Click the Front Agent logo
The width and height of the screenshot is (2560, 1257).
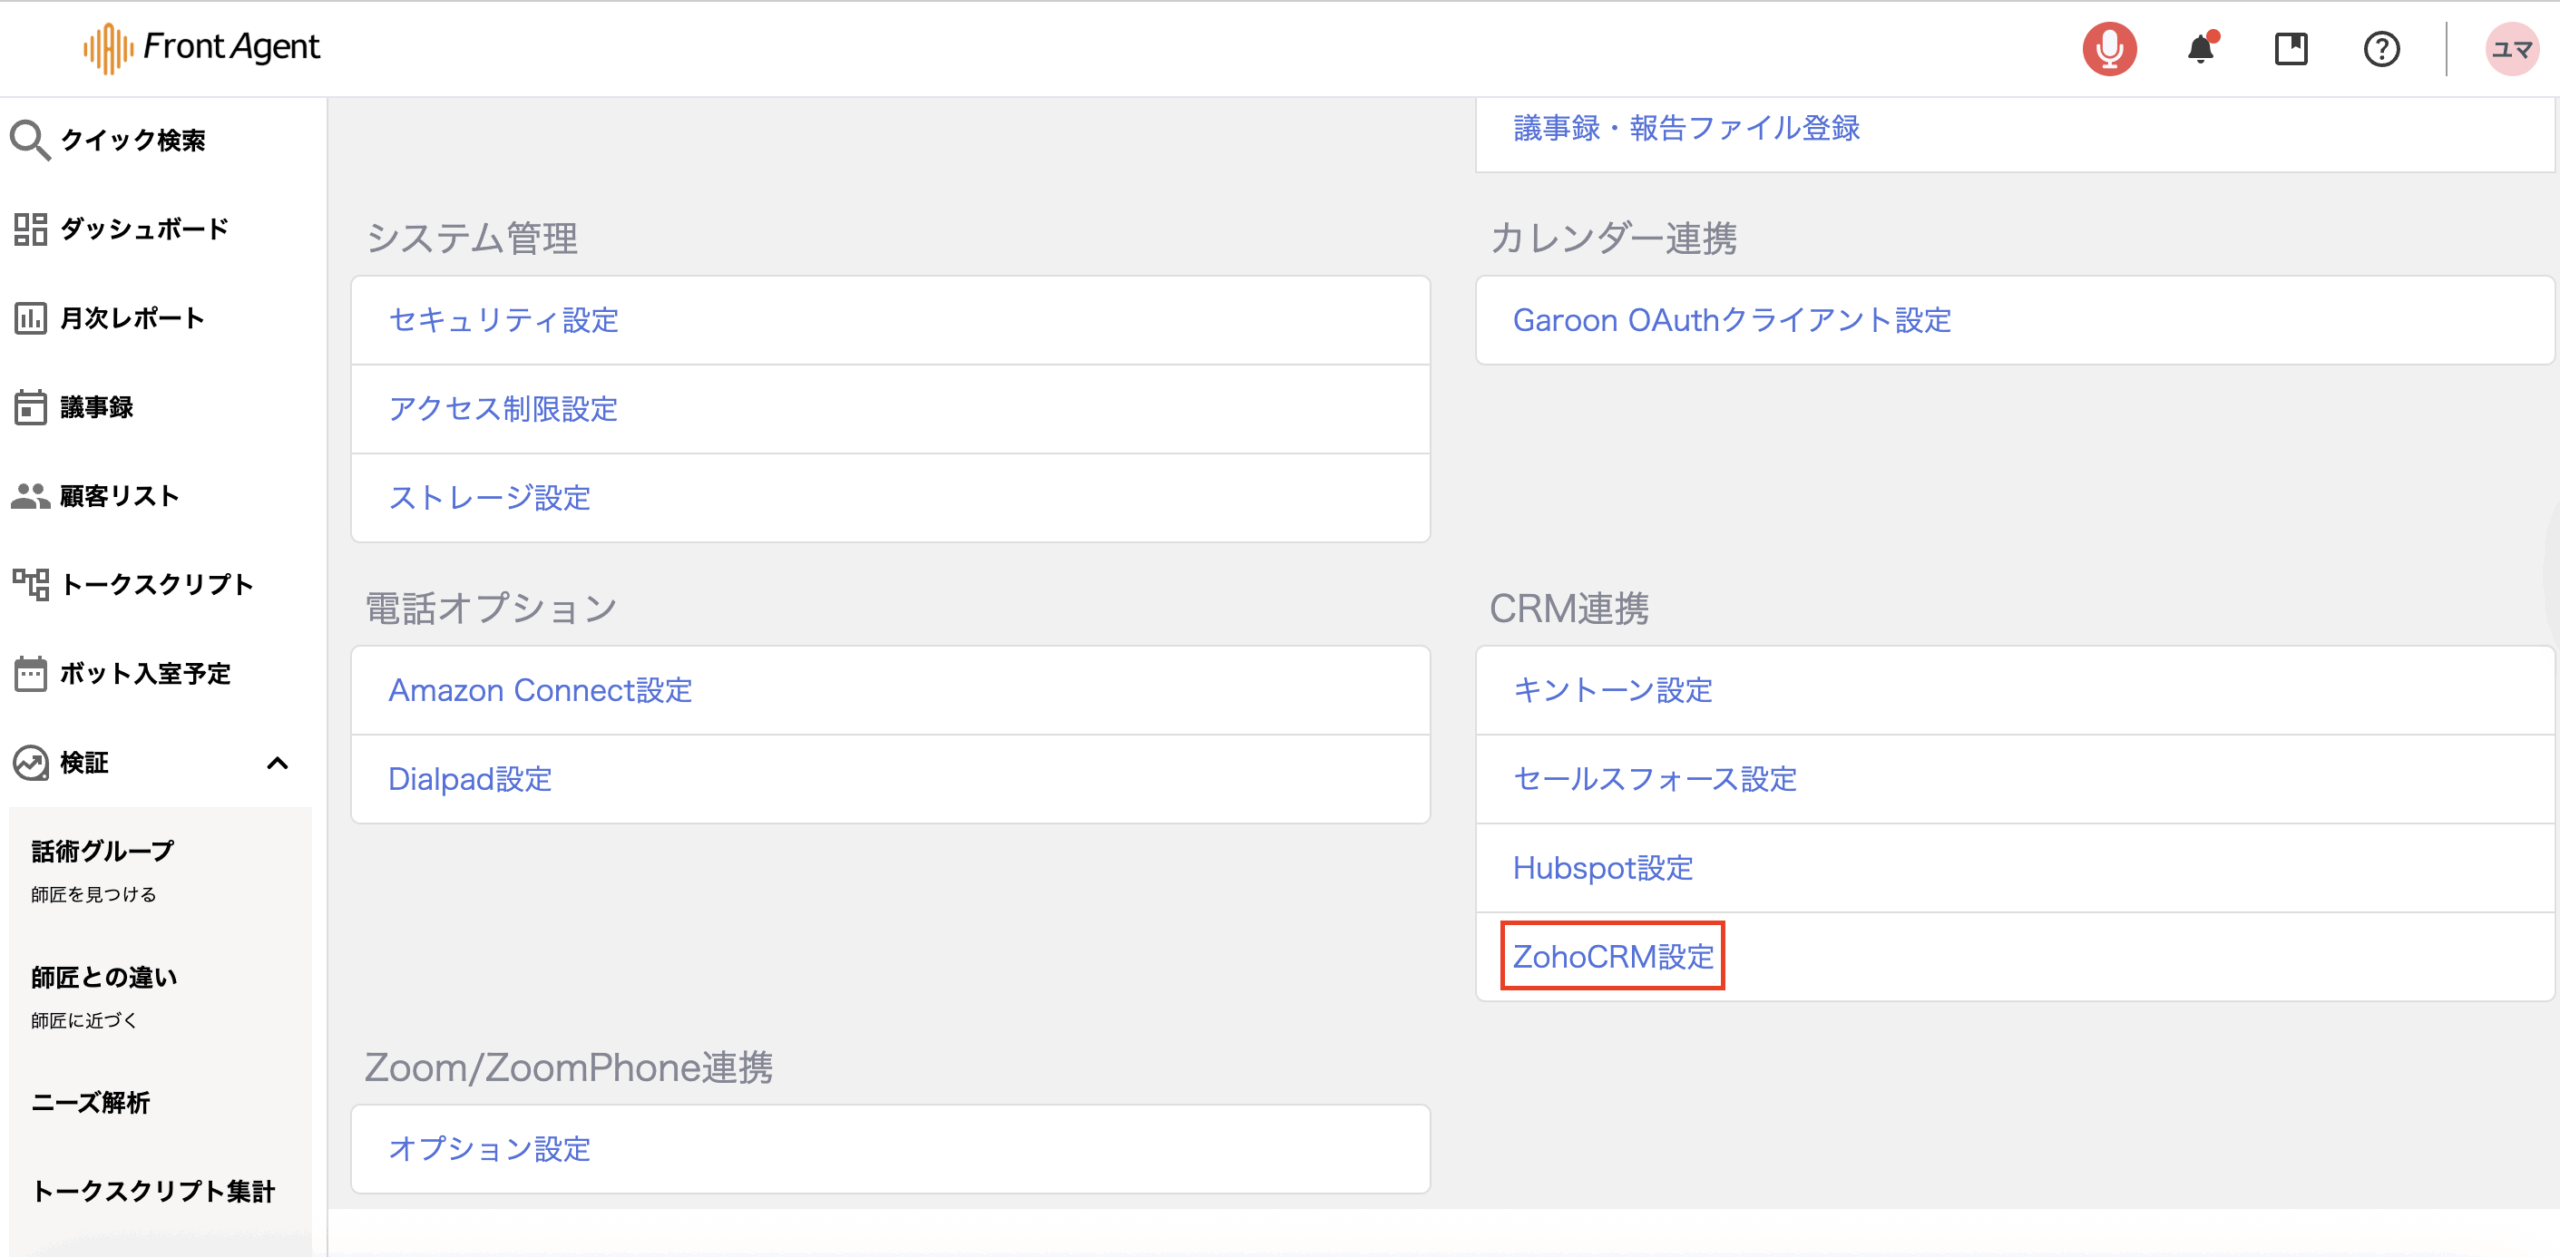202,47
